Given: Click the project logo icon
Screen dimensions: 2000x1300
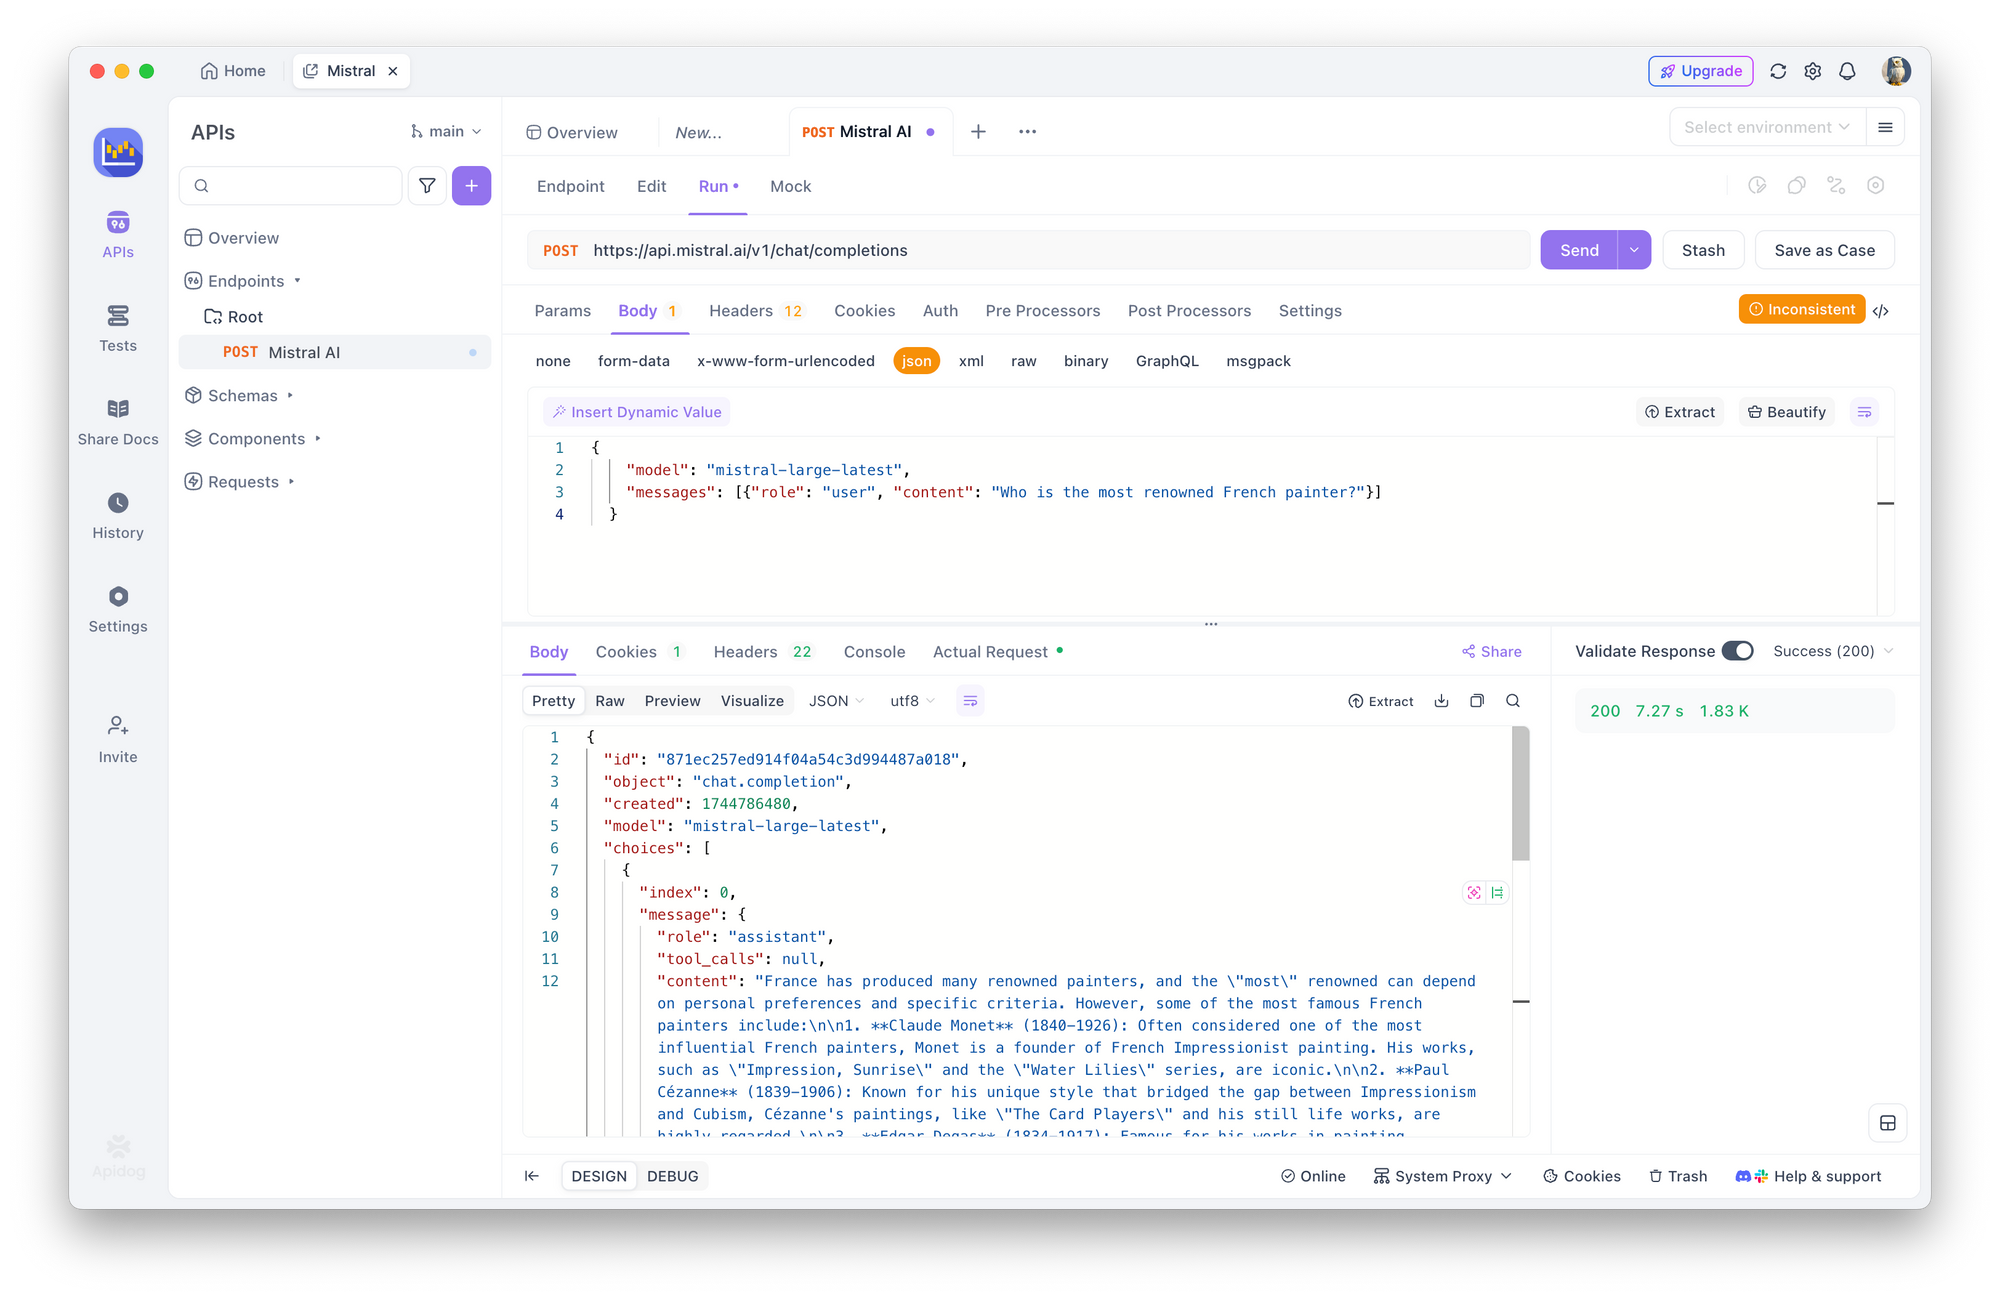Looking at the screenshot, I should click(x=118, y=152).
